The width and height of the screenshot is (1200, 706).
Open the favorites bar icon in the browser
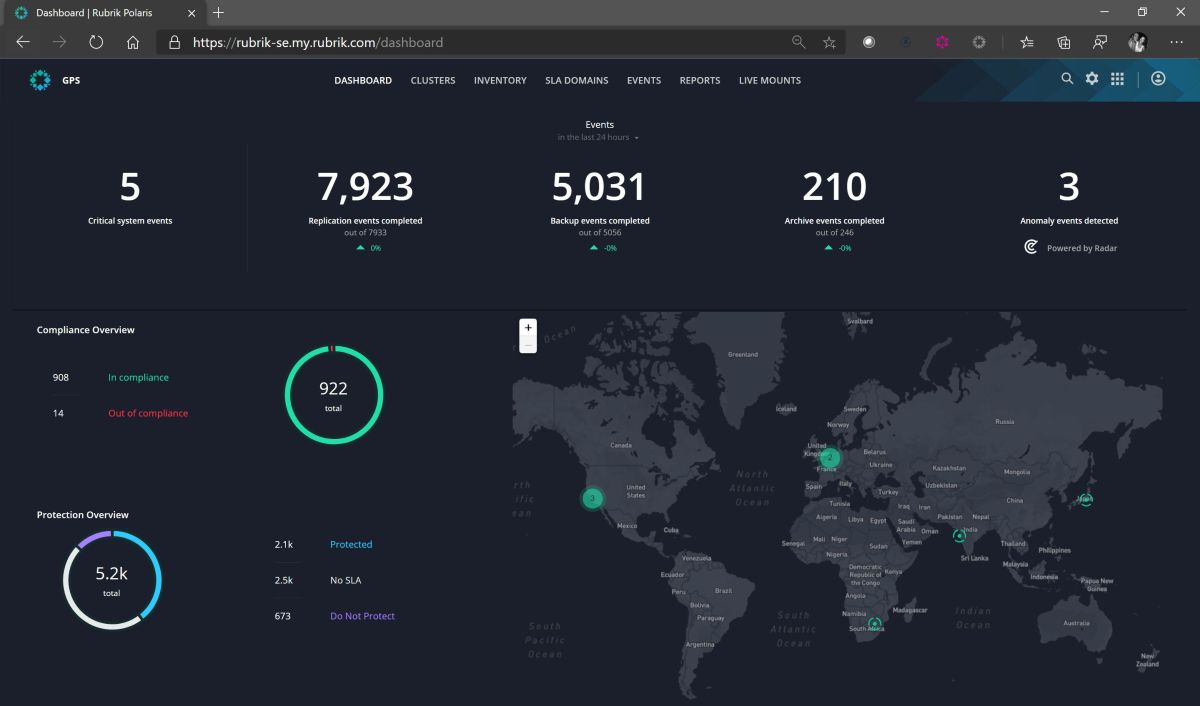point(1027,42)
